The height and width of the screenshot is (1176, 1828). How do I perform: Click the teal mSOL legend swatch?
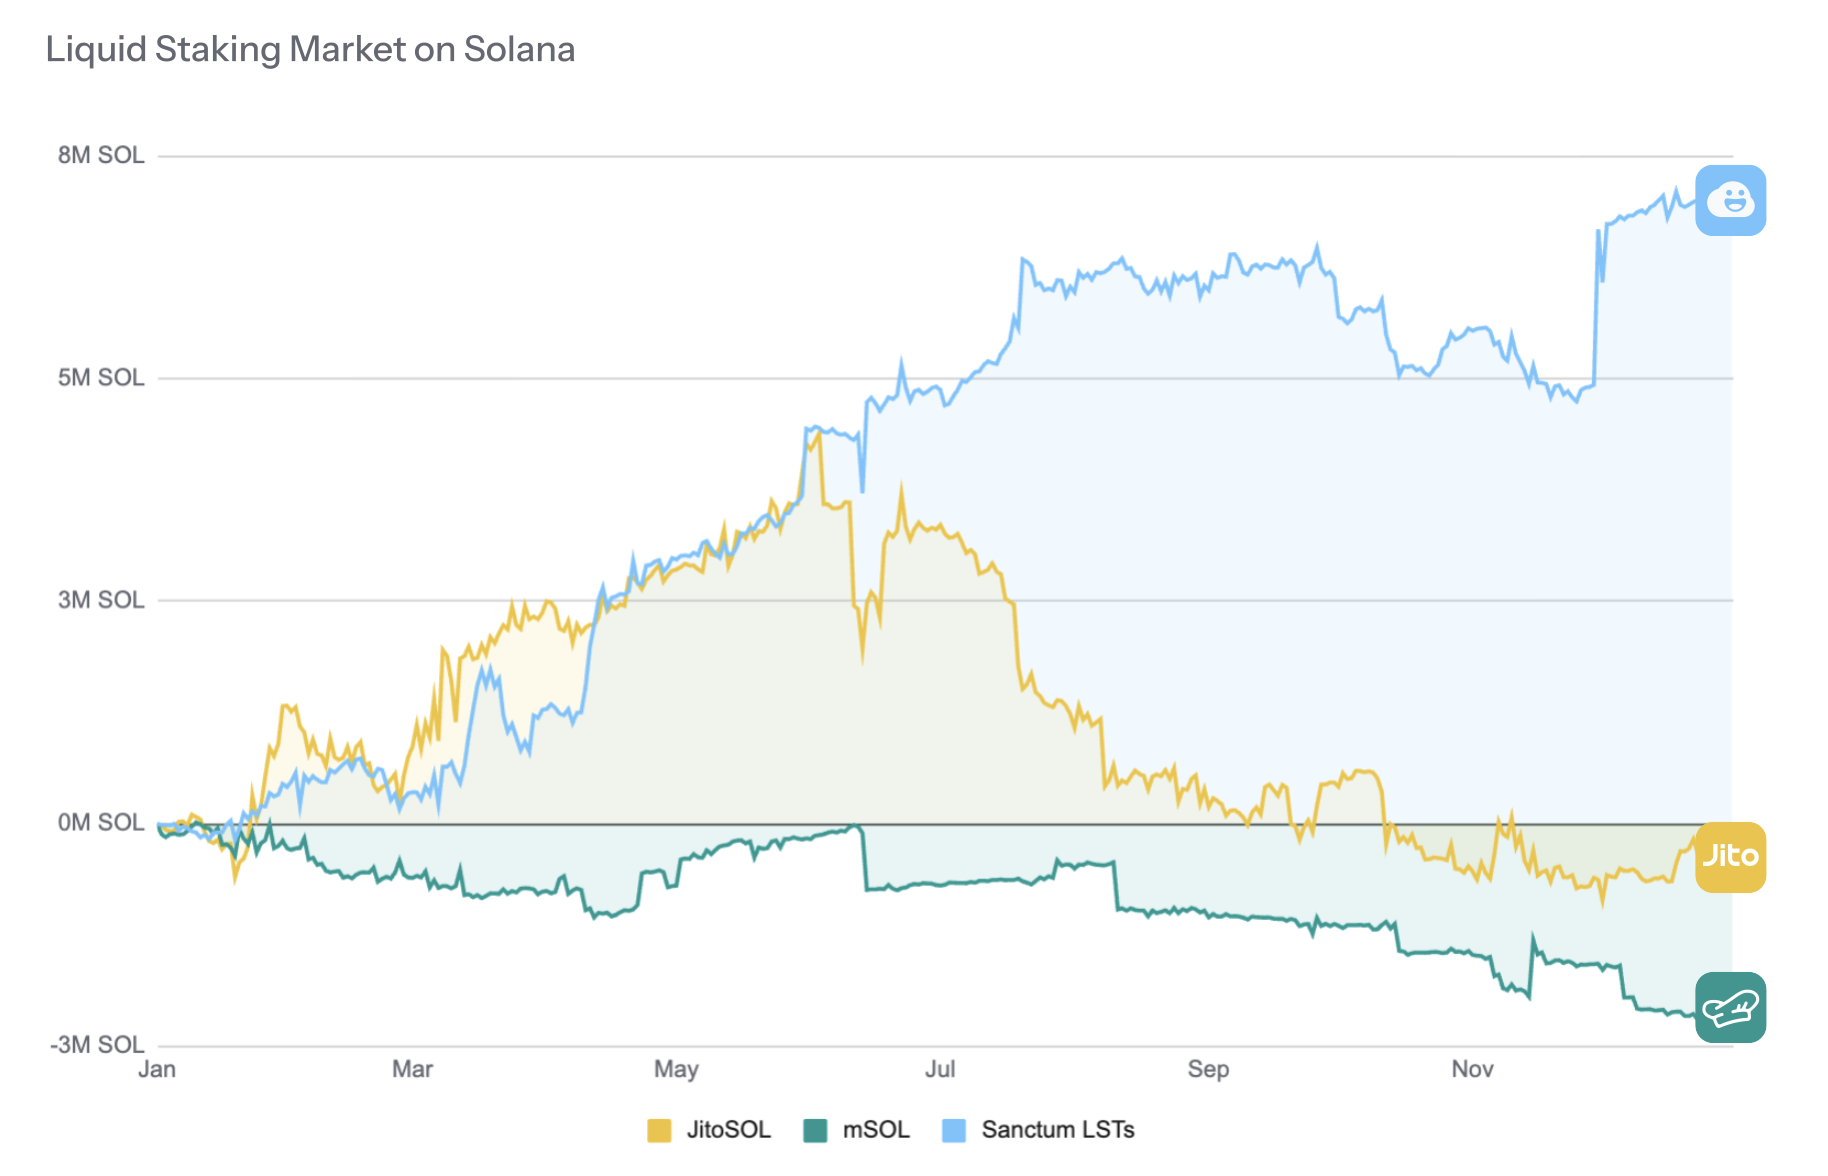815,1131
